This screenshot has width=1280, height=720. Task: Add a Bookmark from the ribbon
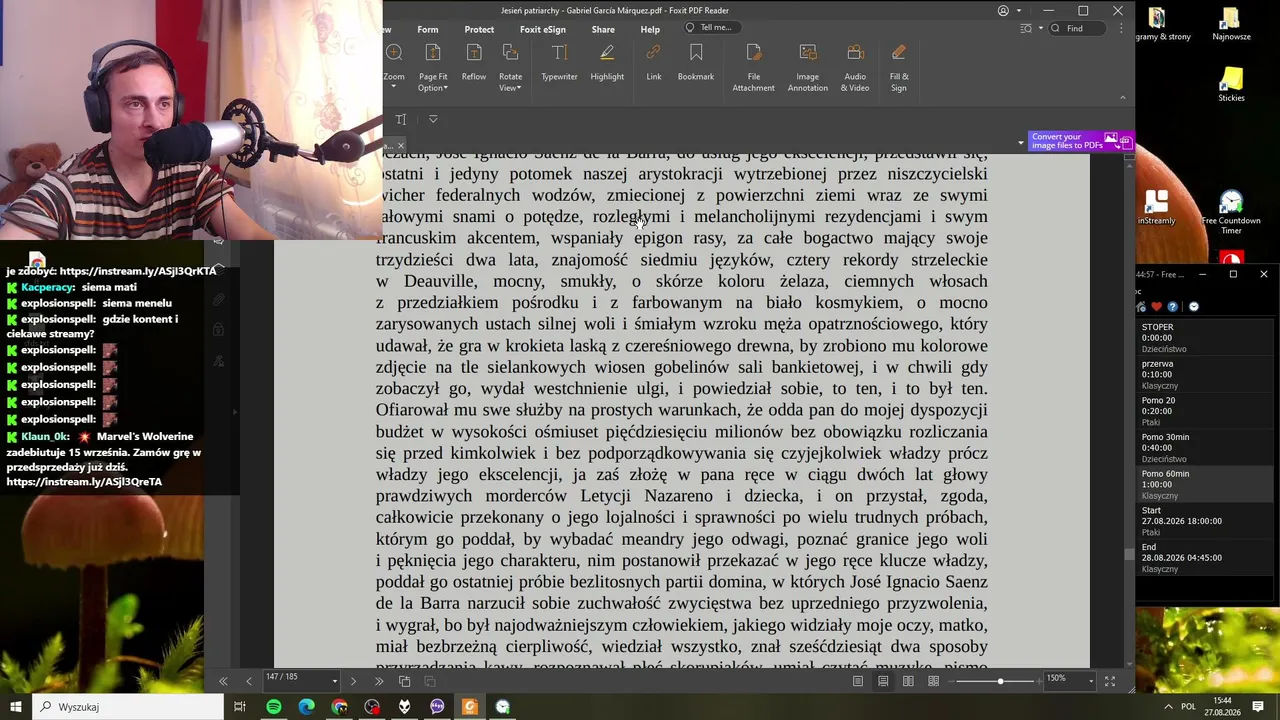click(x=696, y=63)
